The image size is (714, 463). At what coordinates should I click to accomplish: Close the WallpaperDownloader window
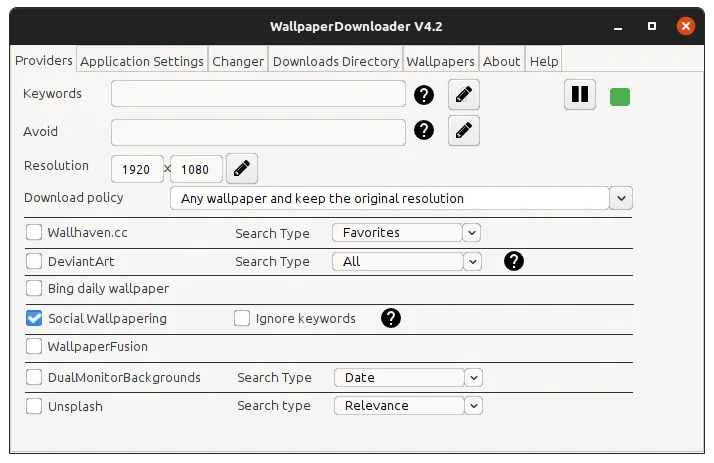point(686,26)
